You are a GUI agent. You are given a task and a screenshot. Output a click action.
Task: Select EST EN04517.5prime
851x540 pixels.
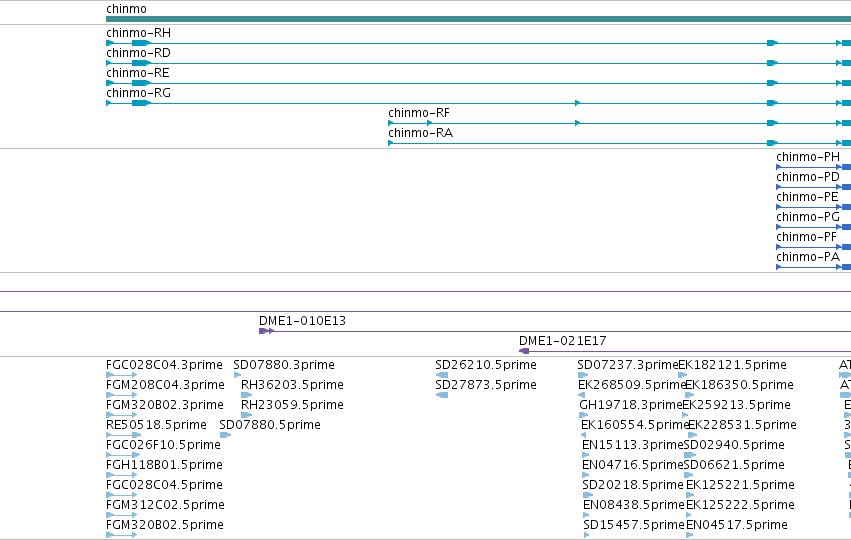[x=737, y=526]
